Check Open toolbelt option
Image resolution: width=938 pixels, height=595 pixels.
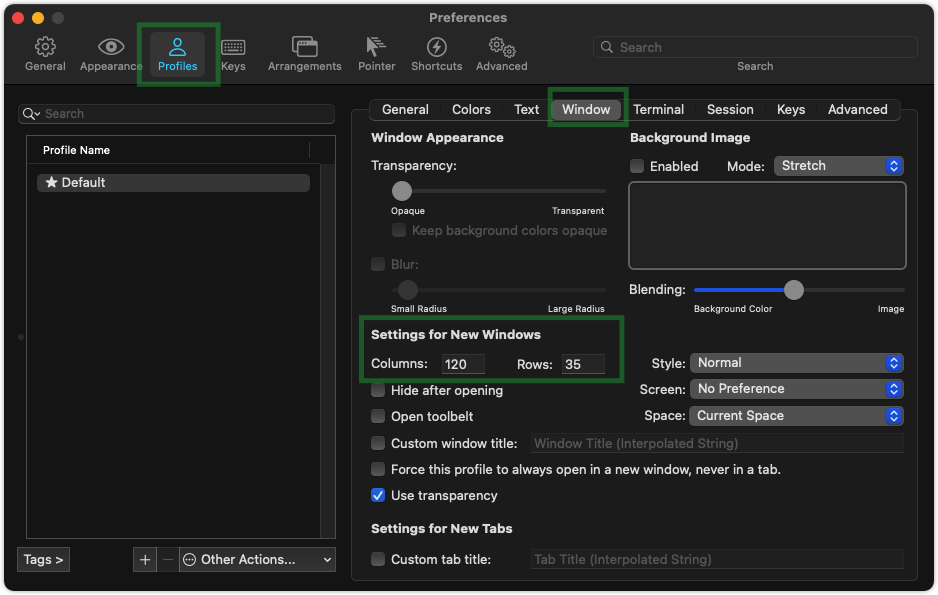point(378,416)
